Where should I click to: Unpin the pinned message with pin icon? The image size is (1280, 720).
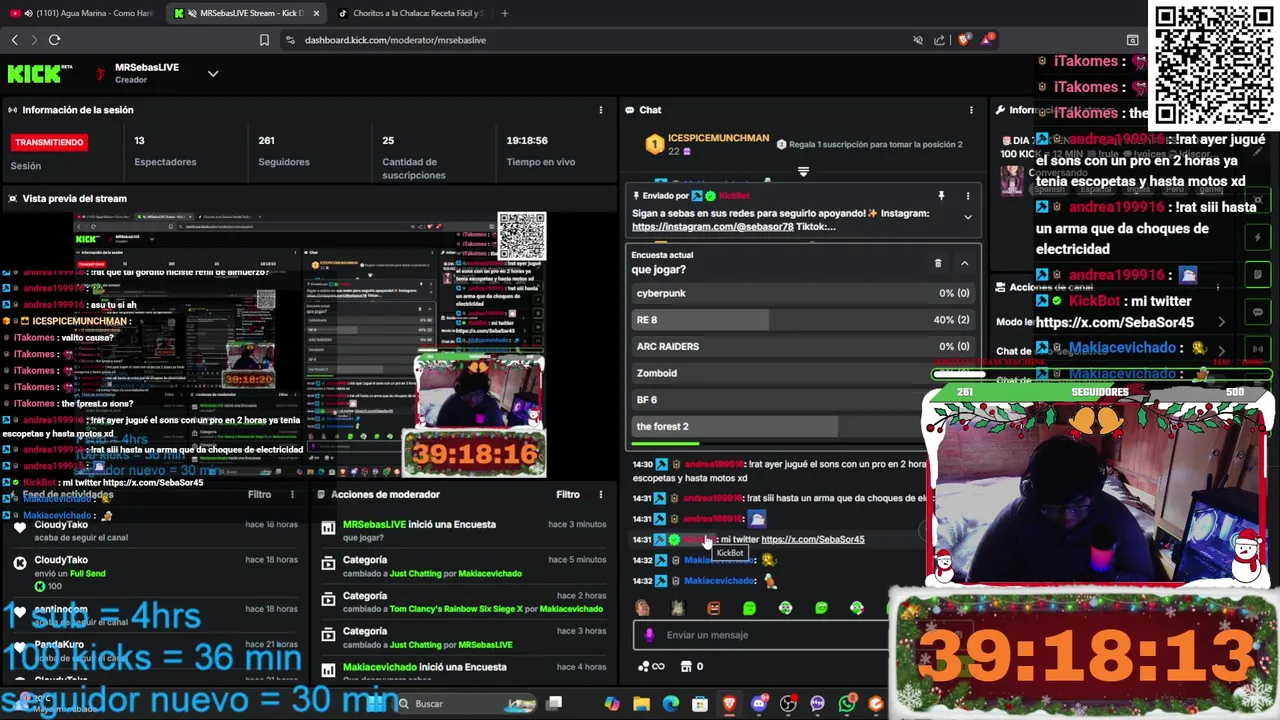click(941, 196)
